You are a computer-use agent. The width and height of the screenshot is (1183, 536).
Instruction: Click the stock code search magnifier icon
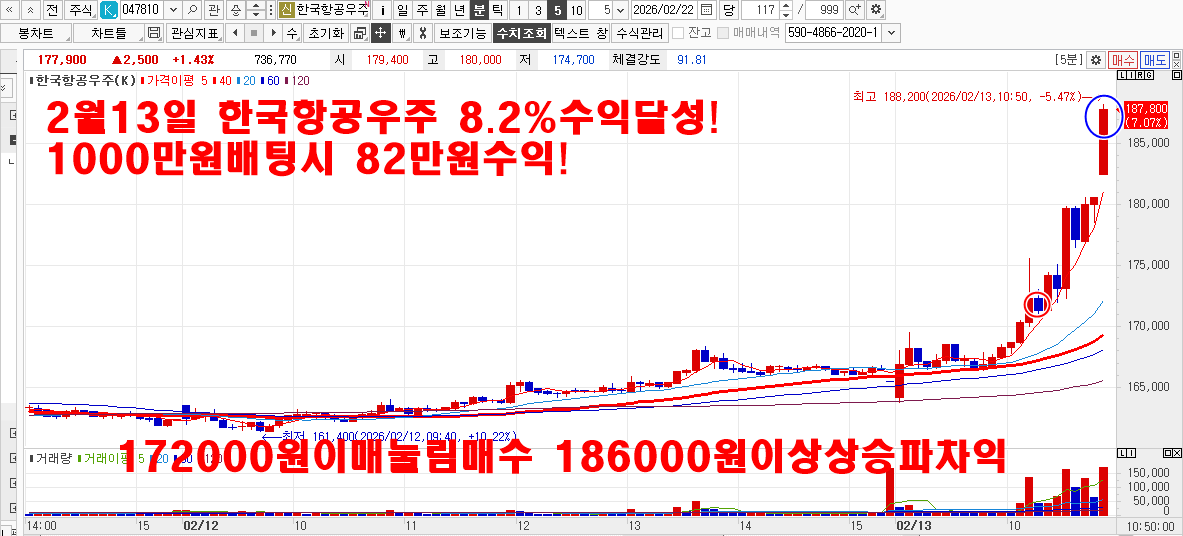click(192, 10)
